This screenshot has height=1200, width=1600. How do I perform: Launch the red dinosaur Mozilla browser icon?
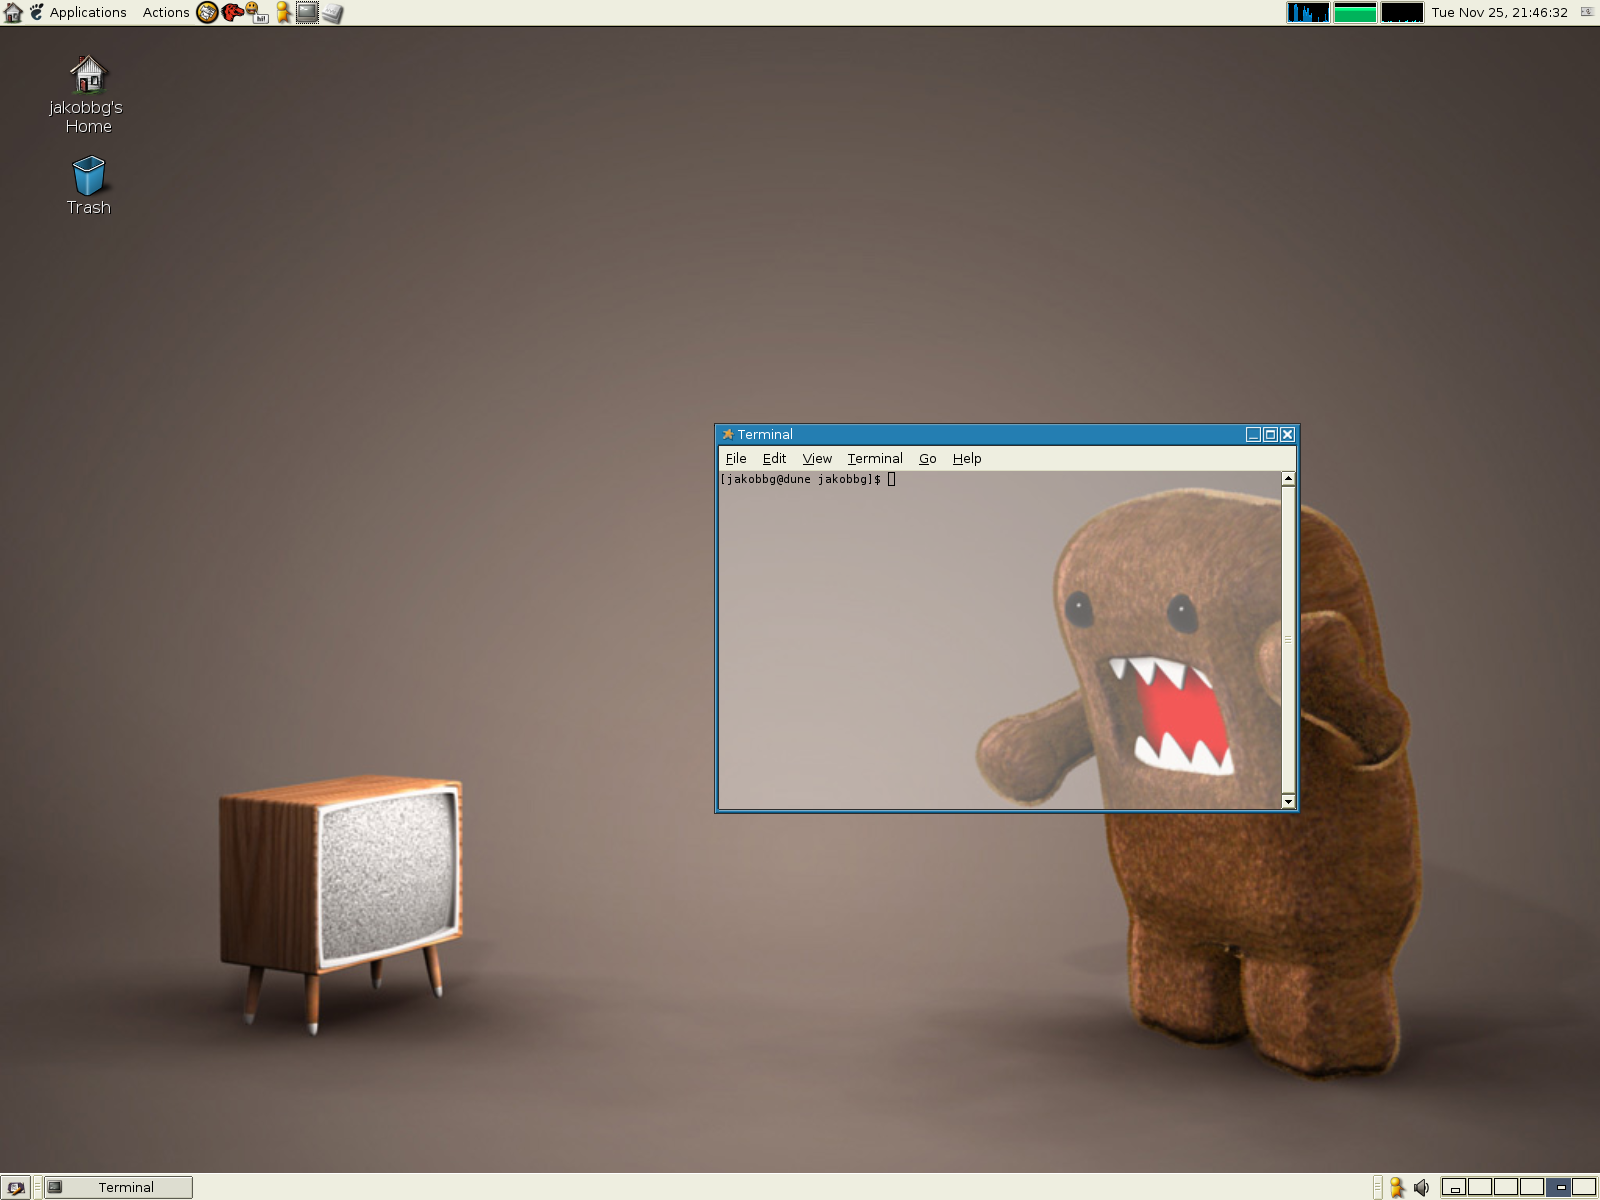233,12
